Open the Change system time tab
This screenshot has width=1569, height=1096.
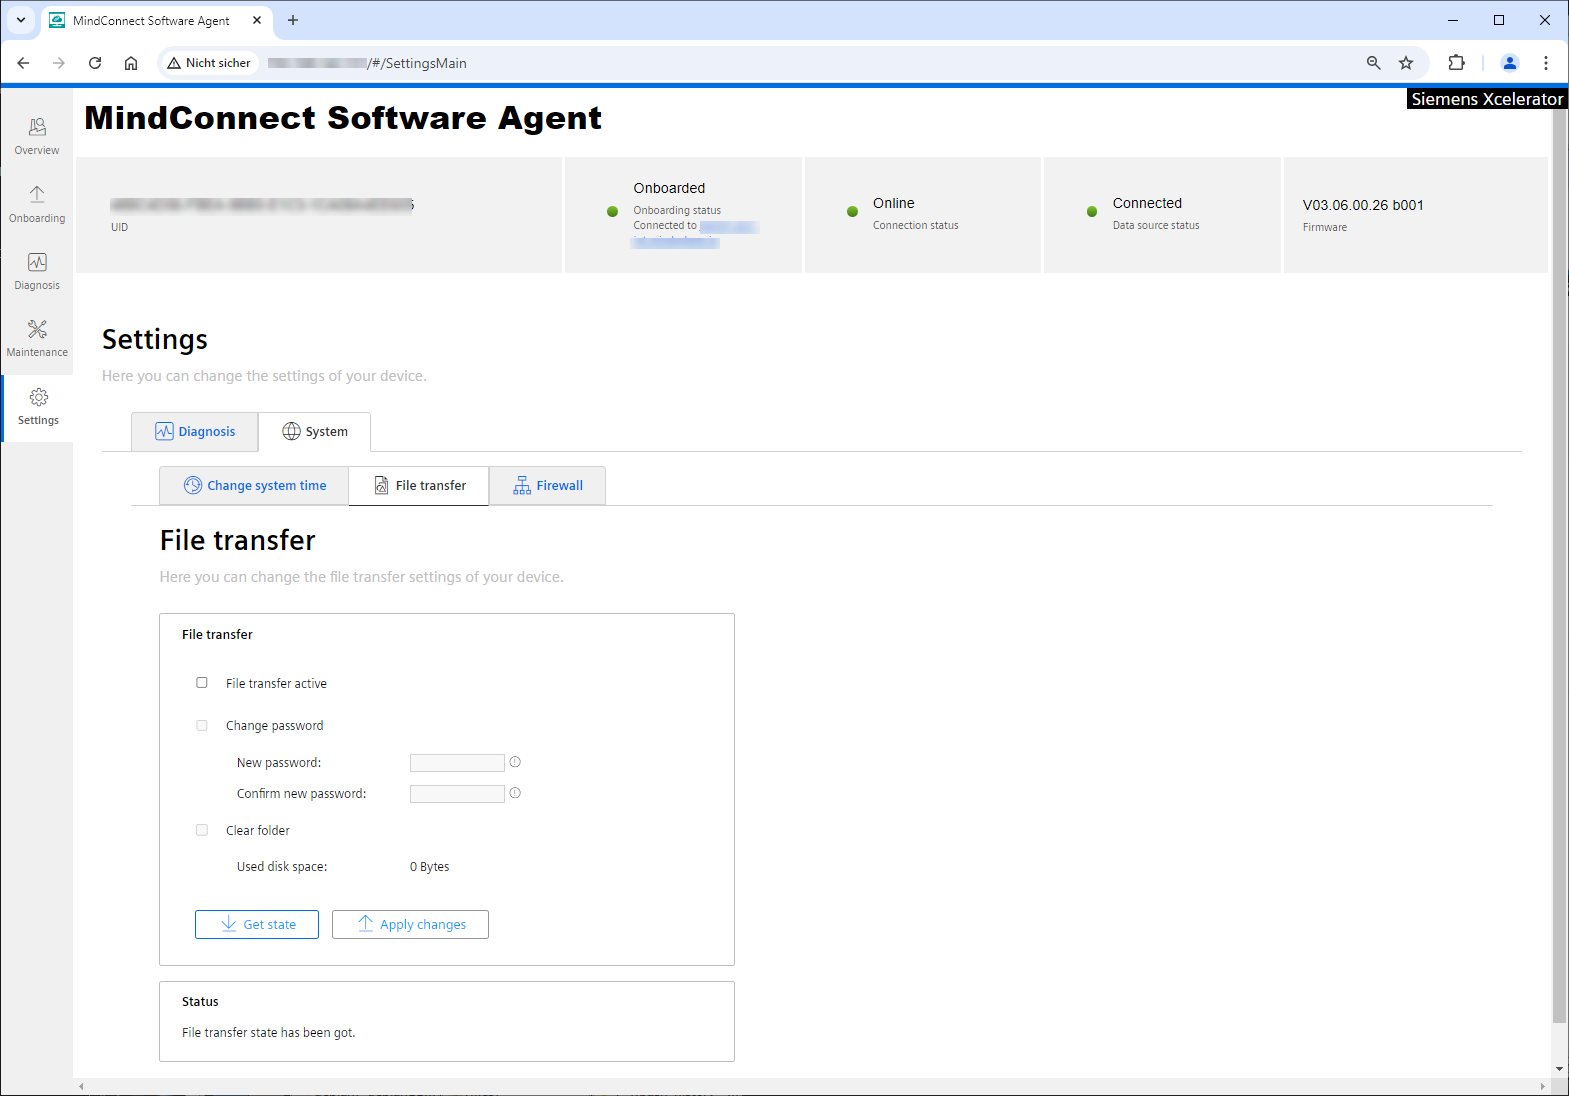(x=254, y=486)
